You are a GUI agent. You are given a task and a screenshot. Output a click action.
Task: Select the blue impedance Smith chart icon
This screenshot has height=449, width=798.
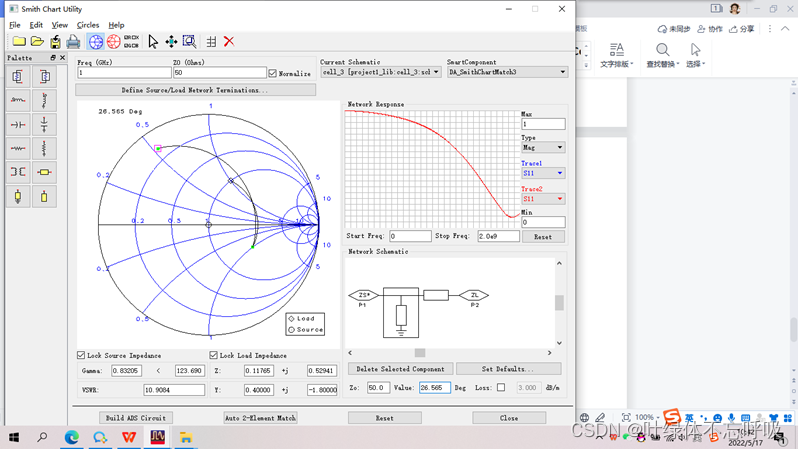(x=96, y=42)
